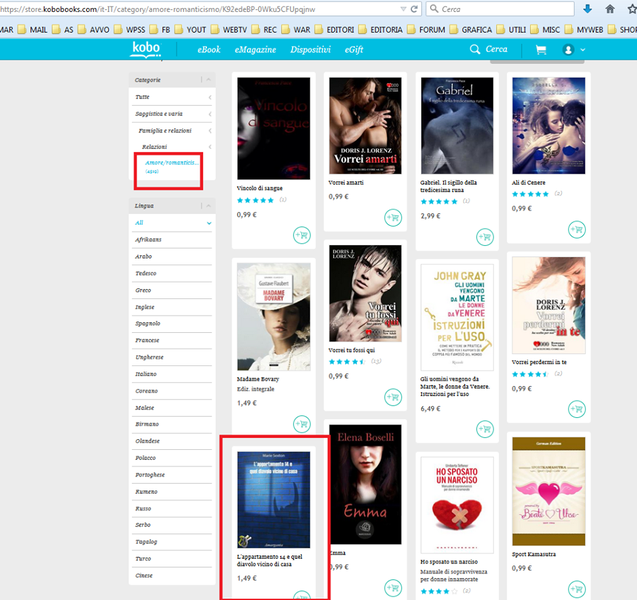Expand the account menu chevron
The width and height of the screenshot is (637, 600).
pos(583,50)
